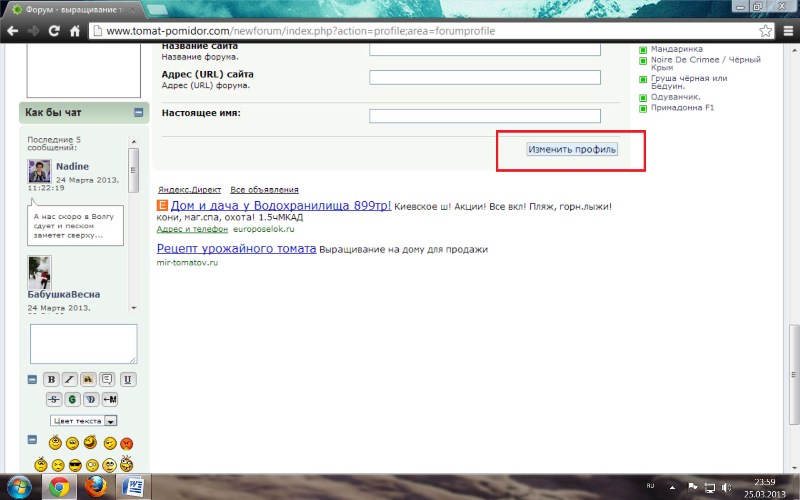Image resolution: width=800 pixels, height=500 pixels.
Task: Open the 'Все объявления' link
Action: (x=264, y=189)
